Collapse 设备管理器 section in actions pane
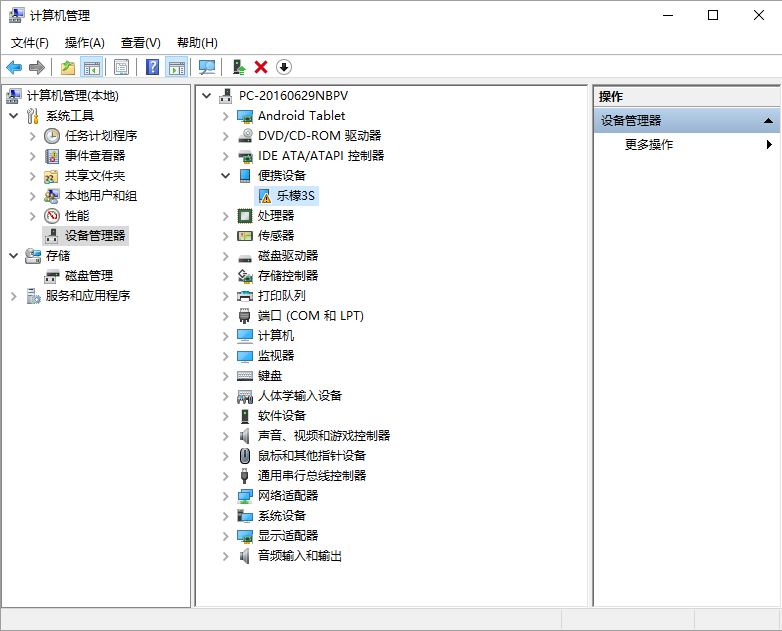 (x=768, y=121)
